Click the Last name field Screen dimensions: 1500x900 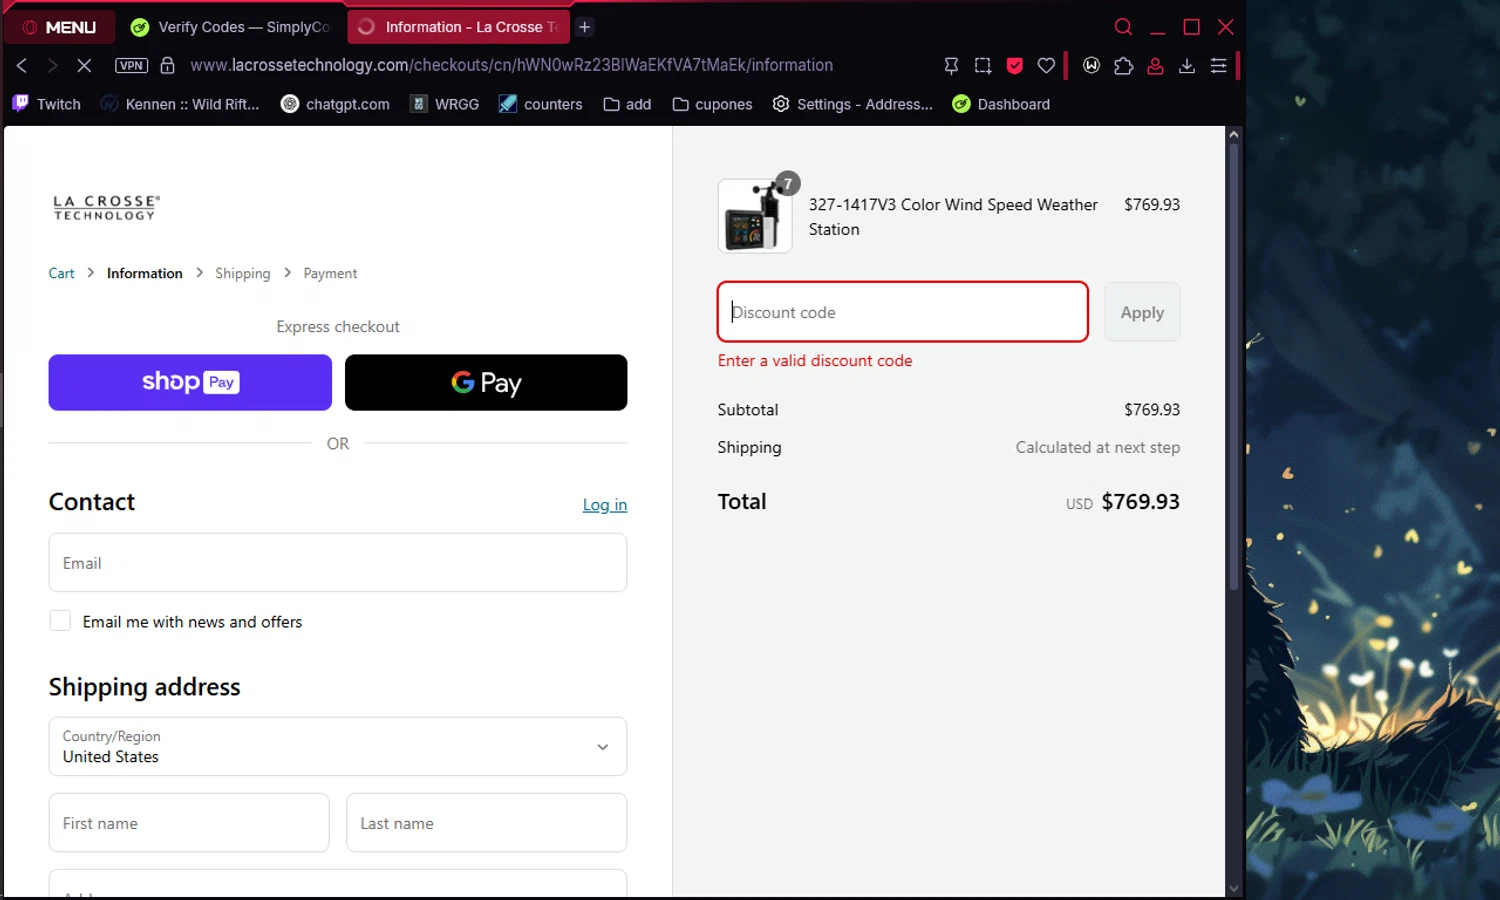coord(486,823)
